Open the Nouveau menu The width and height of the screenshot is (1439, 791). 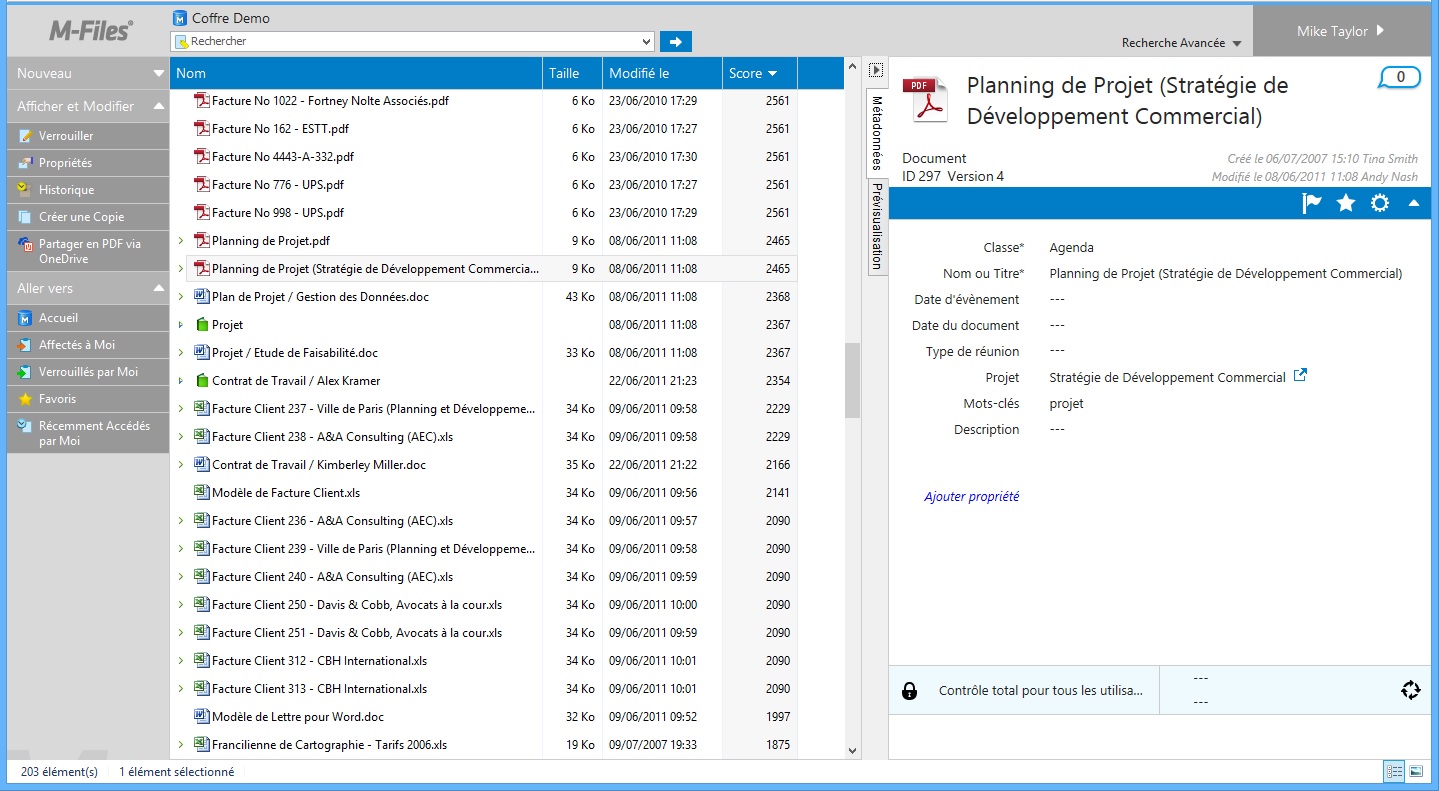coord(88,73)
